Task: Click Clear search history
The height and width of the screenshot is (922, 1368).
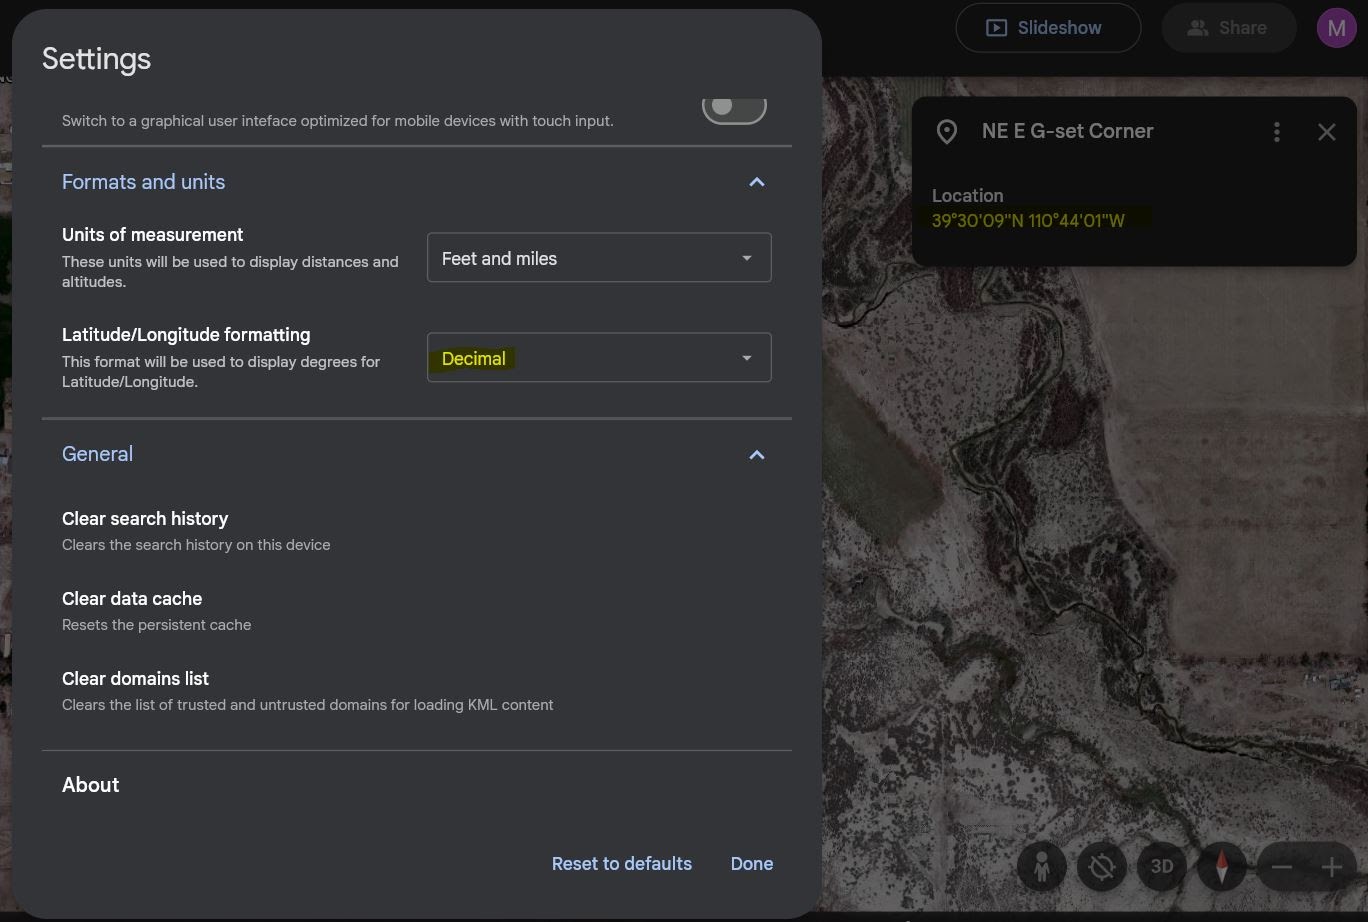Action: (145, 519)
